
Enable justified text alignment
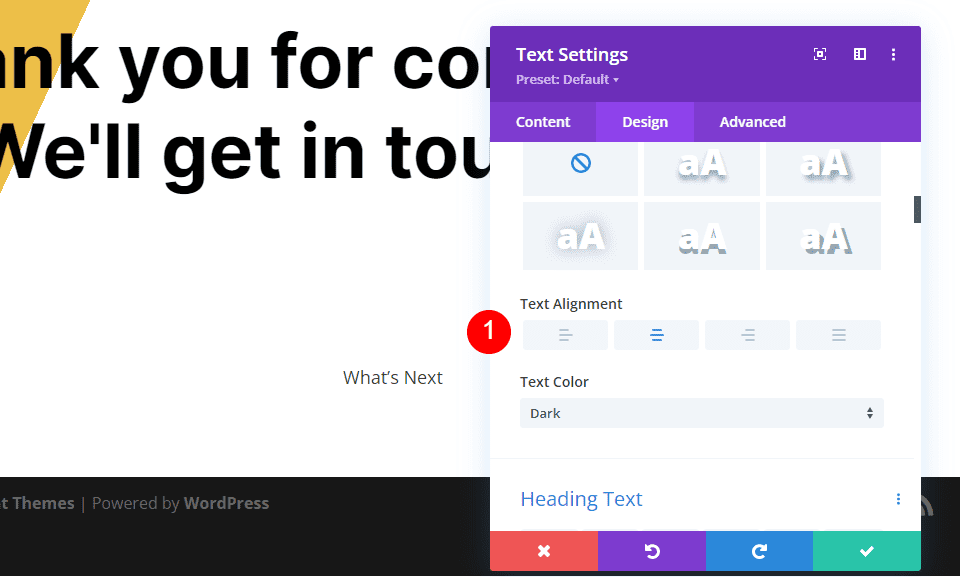click(x=838, y=334)
